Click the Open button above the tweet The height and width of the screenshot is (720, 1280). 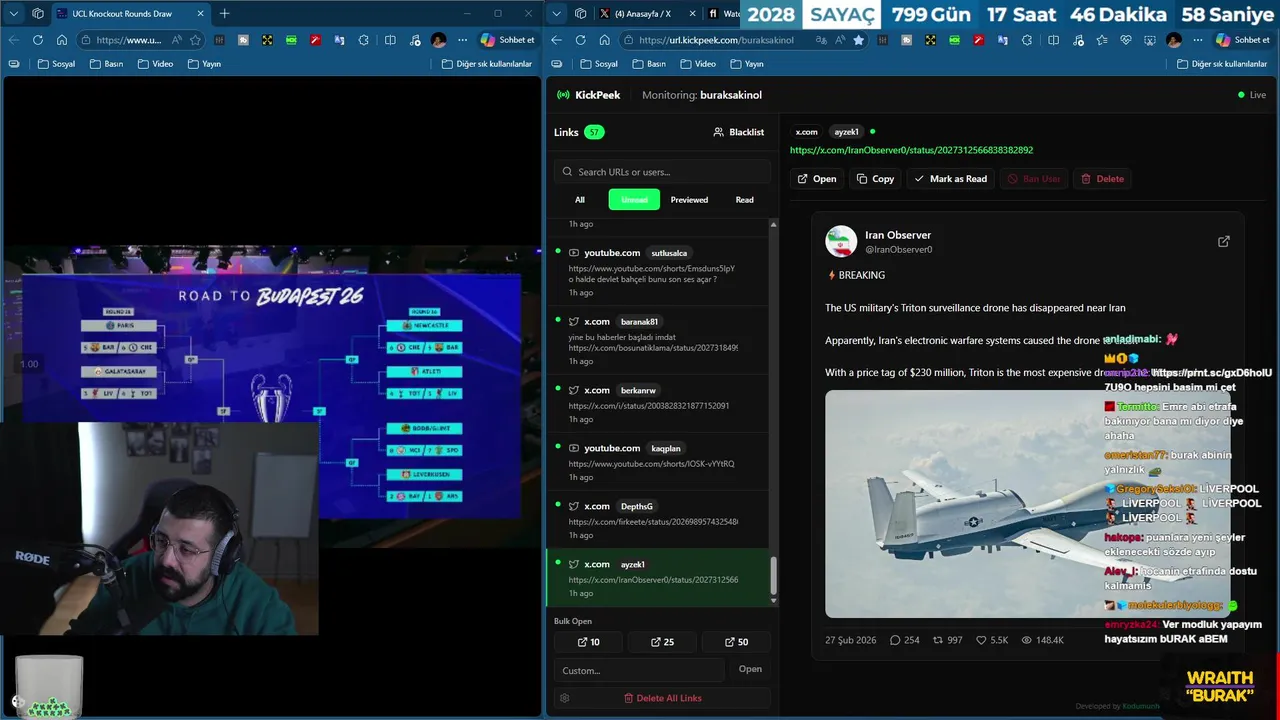(x=816, y=179)
